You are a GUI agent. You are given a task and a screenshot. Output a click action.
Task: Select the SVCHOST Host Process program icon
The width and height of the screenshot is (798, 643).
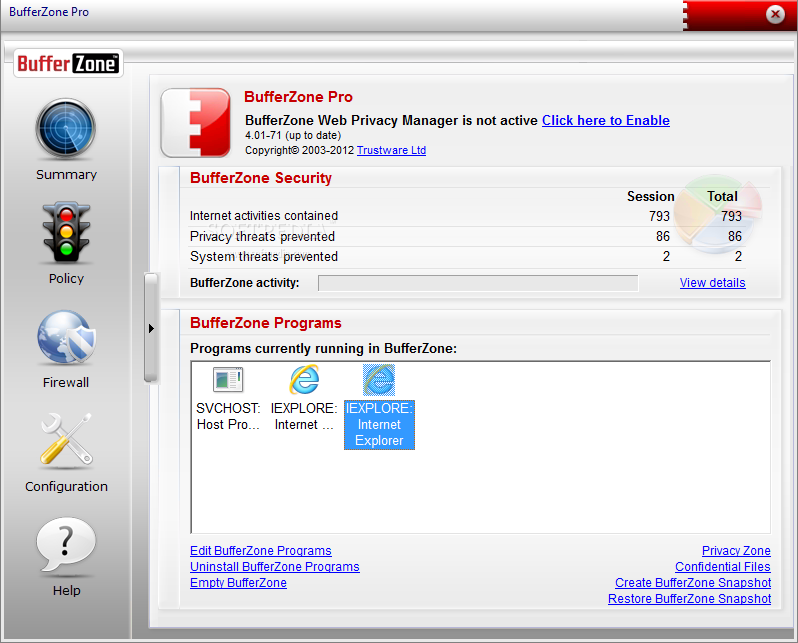[x=228, y=381]
